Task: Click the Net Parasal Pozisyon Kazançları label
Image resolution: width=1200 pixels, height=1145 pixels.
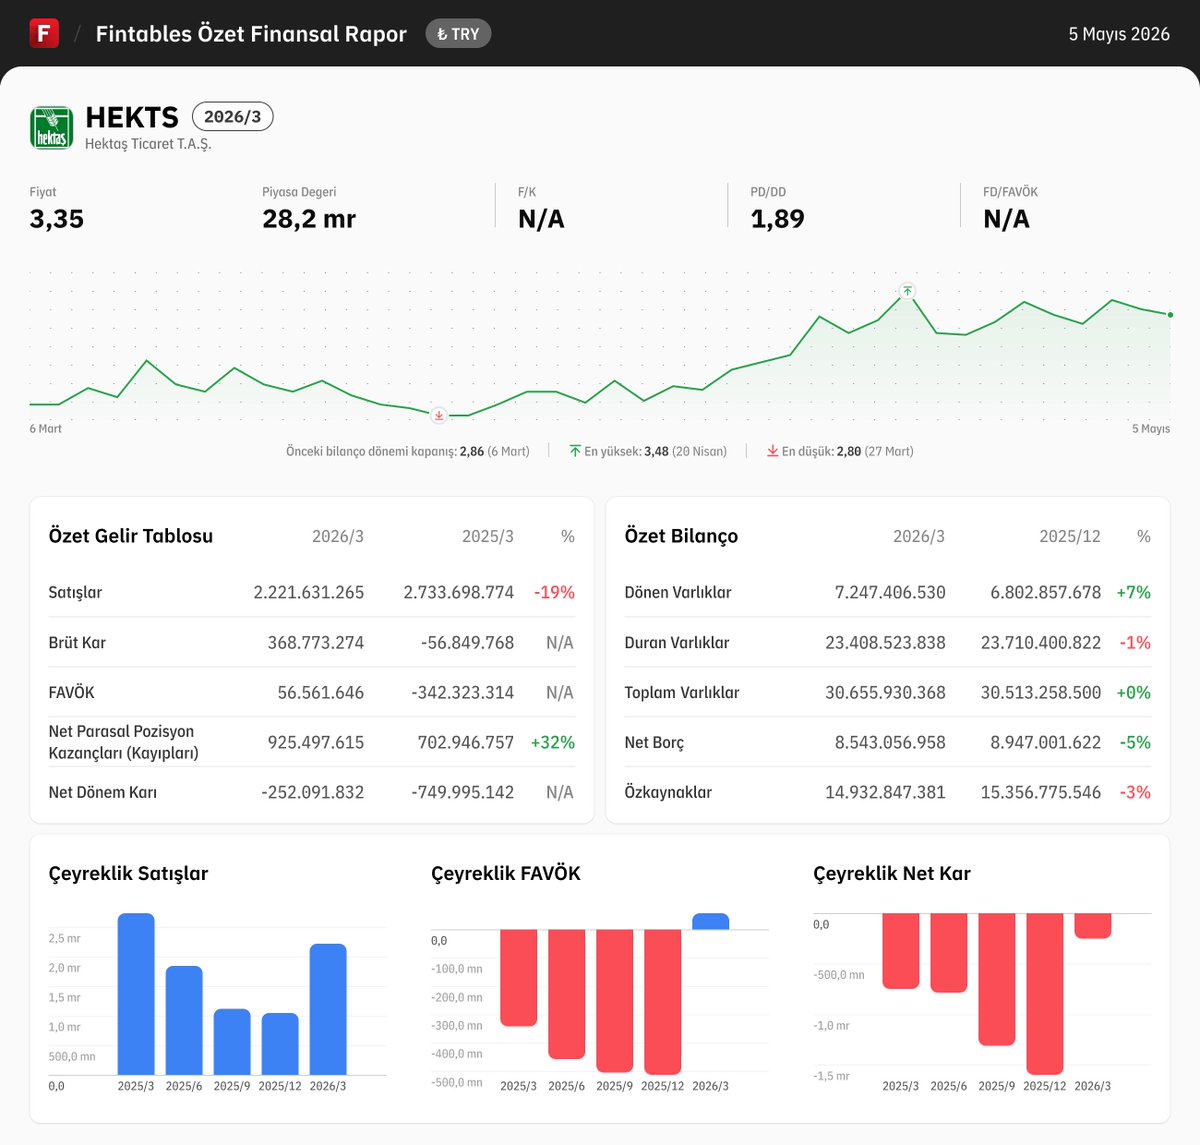Action: 123,742
